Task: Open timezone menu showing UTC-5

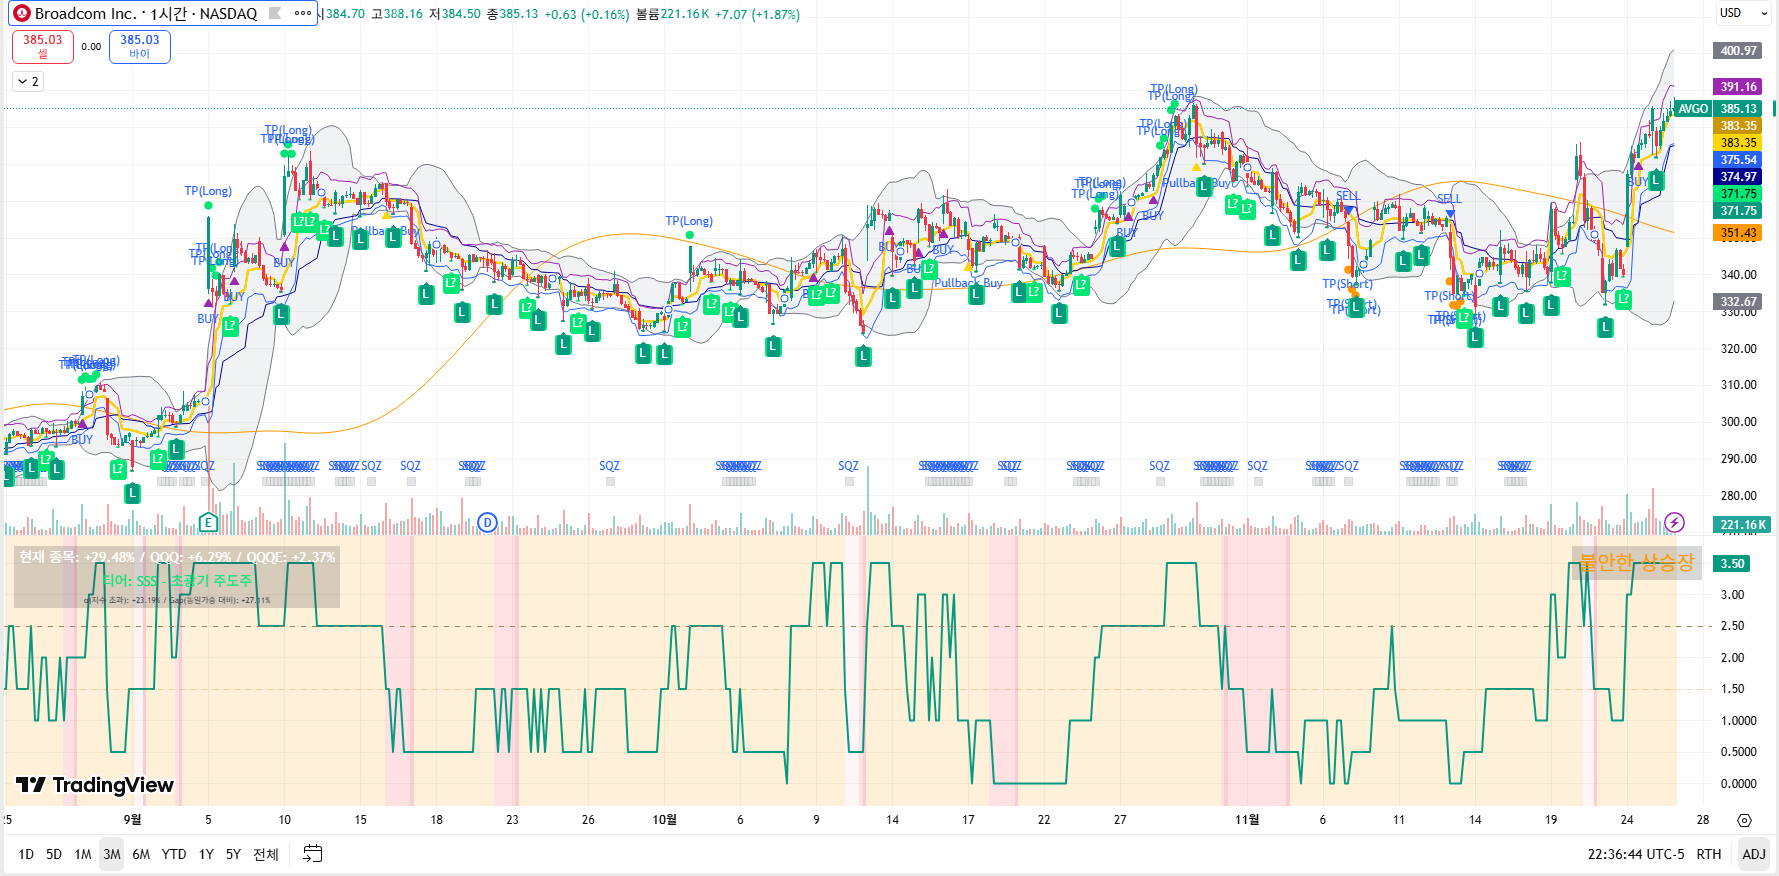Action: coord(1636,854)
